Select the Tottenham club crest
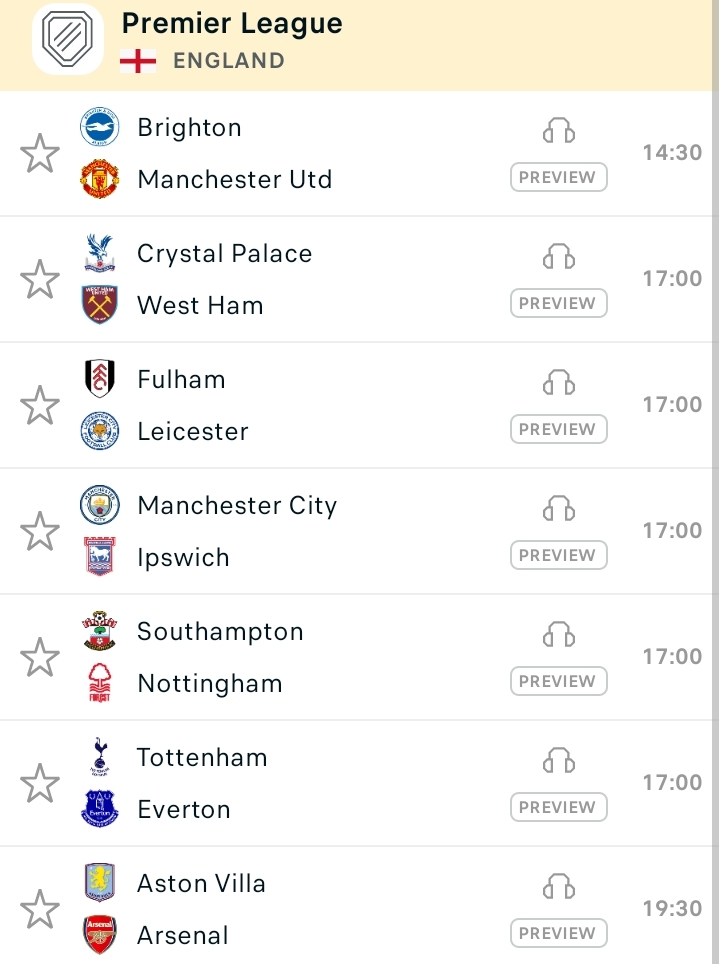Screen dimensions: 719x964 coord(100,757)
